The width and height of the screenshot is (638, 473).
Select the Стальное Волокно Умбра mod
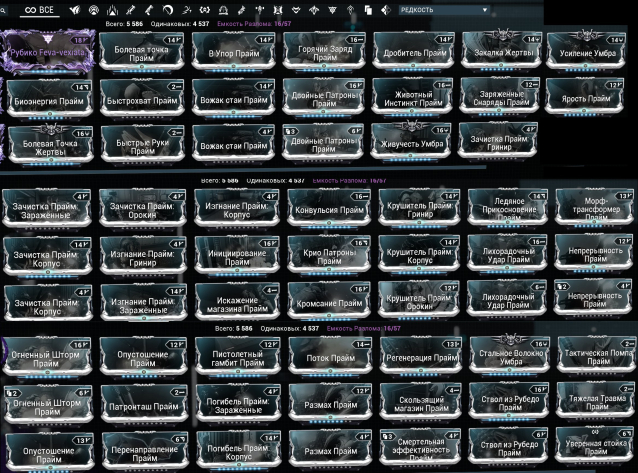coord(510,355)
